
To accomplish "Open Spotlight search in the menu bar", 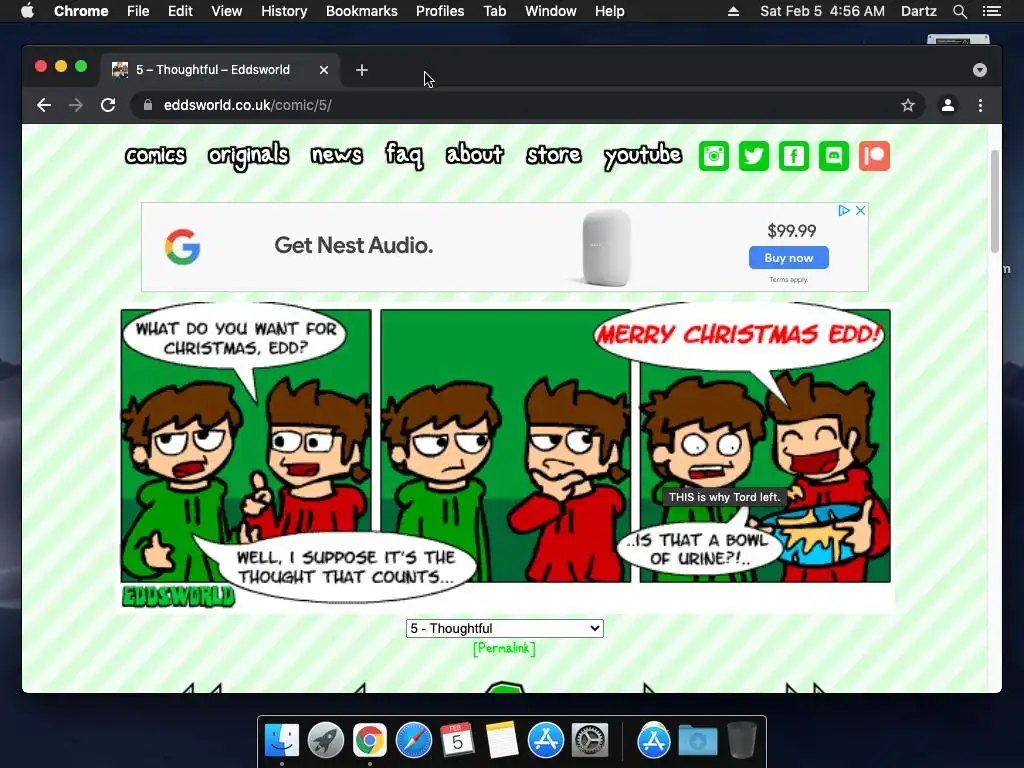I will 959,11.
